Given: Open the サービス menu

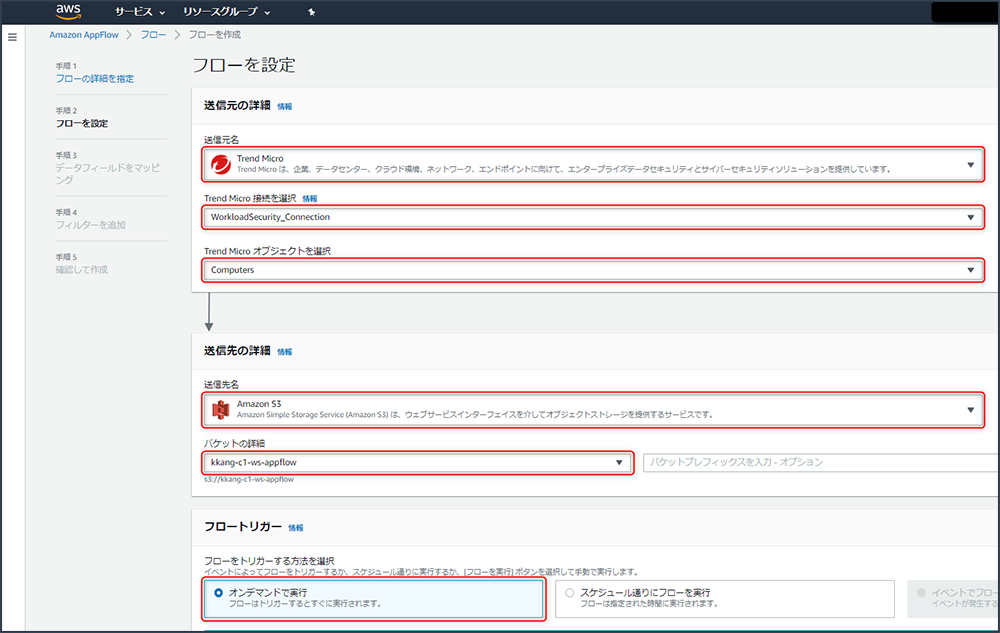Looking at the screenshot, I should [x=139, y=12].
